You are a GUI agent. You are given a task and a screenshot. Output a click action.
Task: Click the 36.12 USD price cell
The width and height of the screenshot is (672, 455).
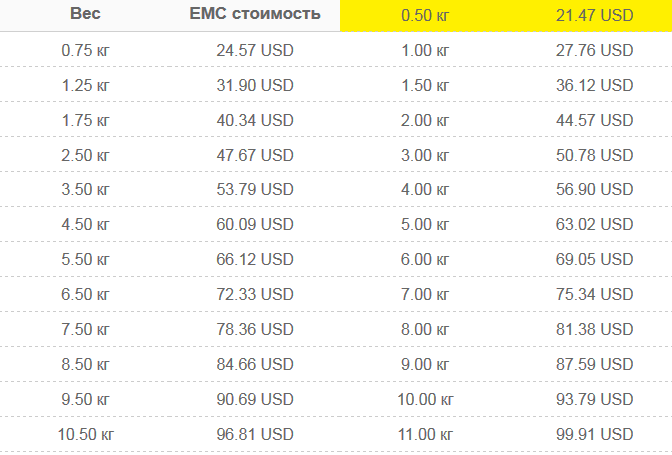click(x=594, y=85)
